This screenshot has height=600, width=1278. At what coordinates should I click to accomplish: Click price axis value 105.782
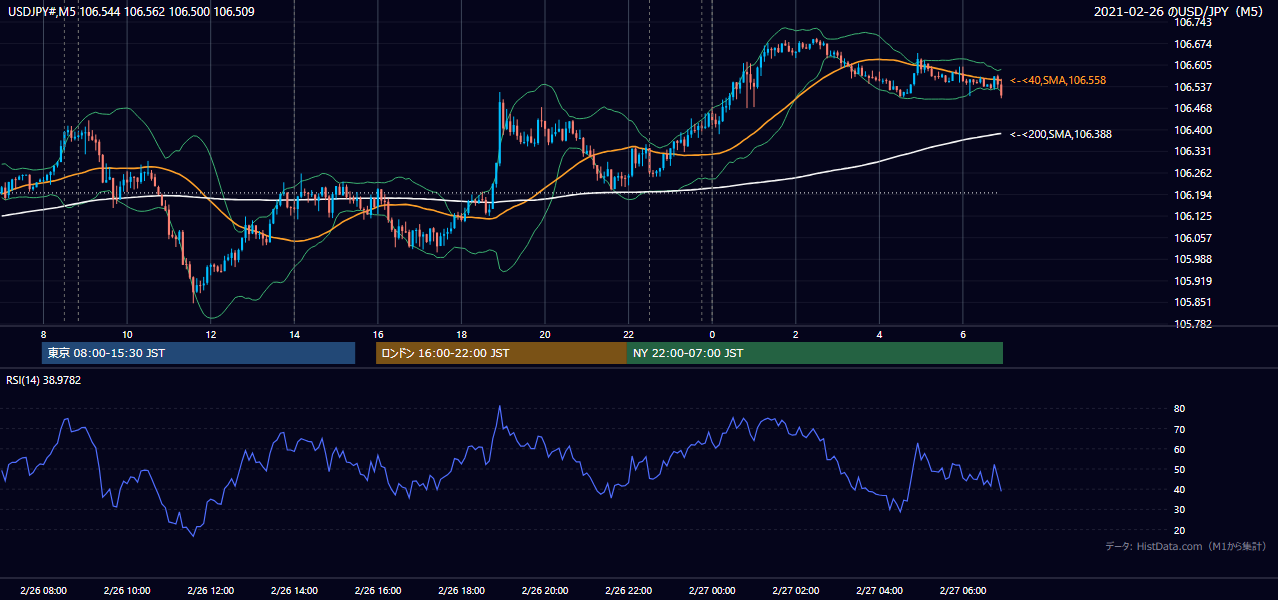tap(1193, 324)
